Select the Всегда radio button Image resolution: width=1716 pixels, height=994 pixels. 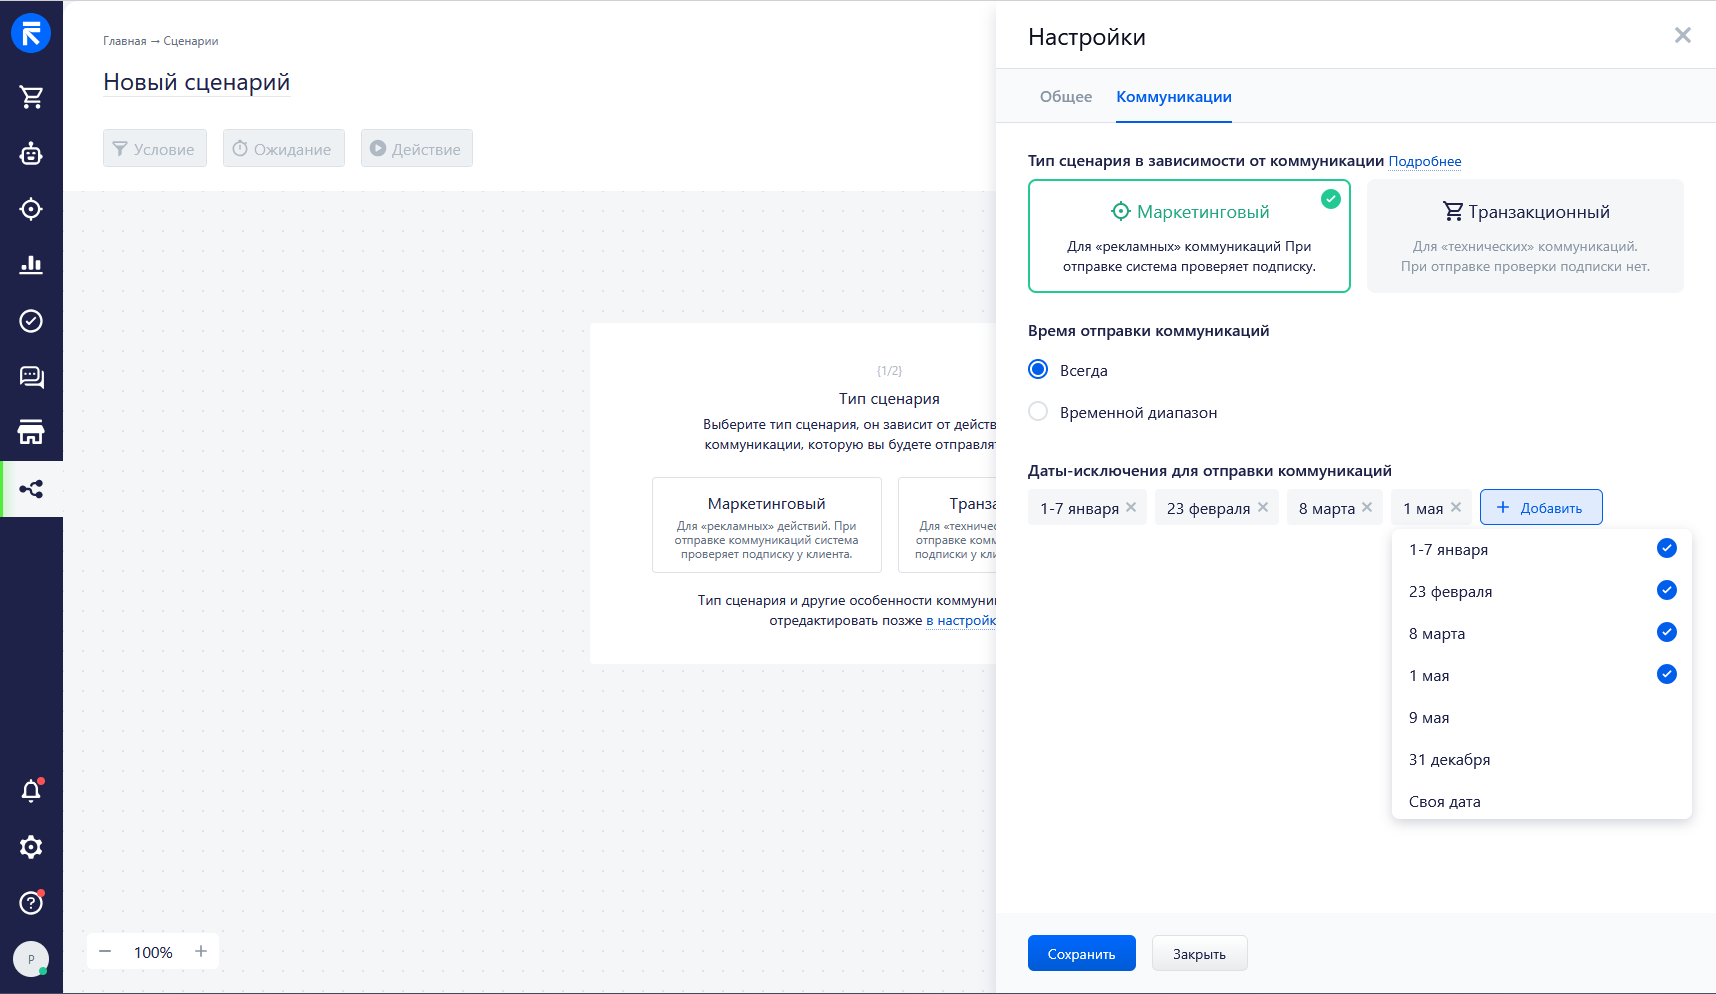[1038, 370]
